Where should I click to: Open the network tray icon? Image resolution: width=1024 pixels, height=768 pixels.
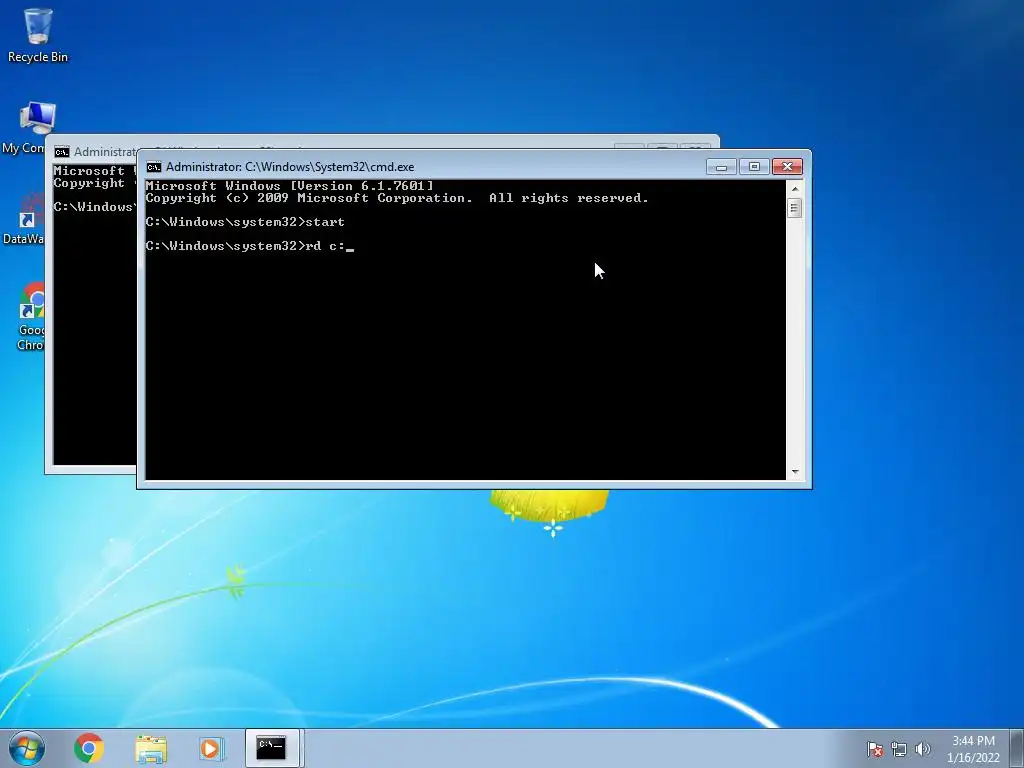(x=899, y=749)
